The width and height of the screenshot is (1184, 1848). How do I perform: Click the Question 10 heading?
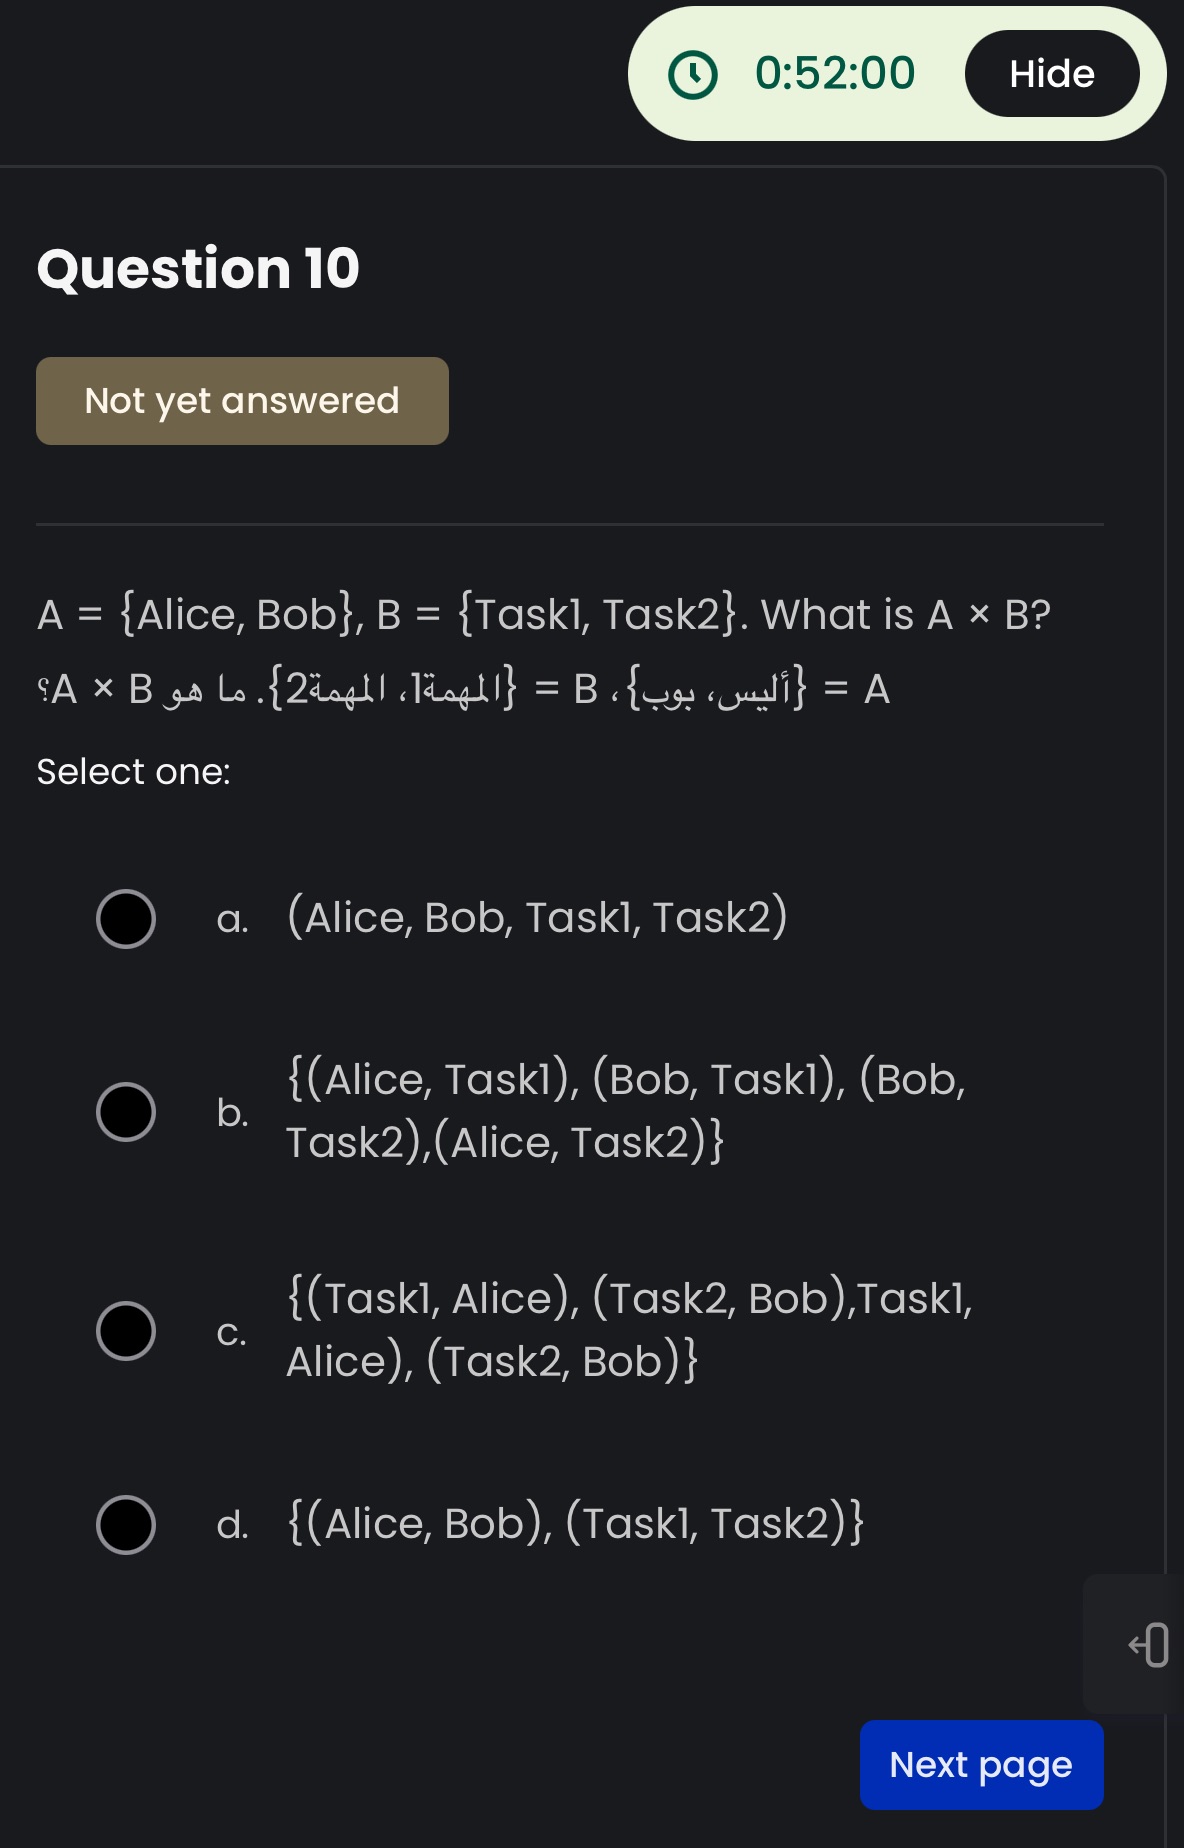click(197, 267)
